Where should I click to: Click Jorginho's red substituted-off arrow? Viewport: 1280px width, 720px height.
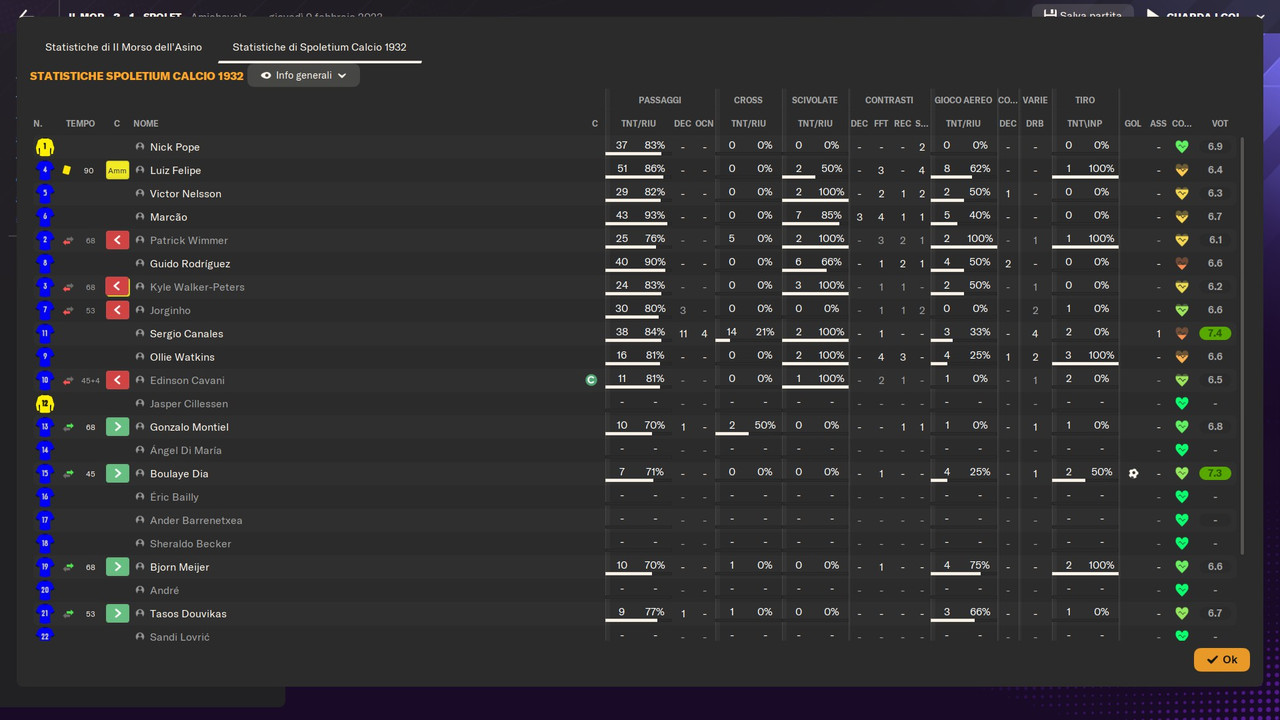[x=117, y=310]
